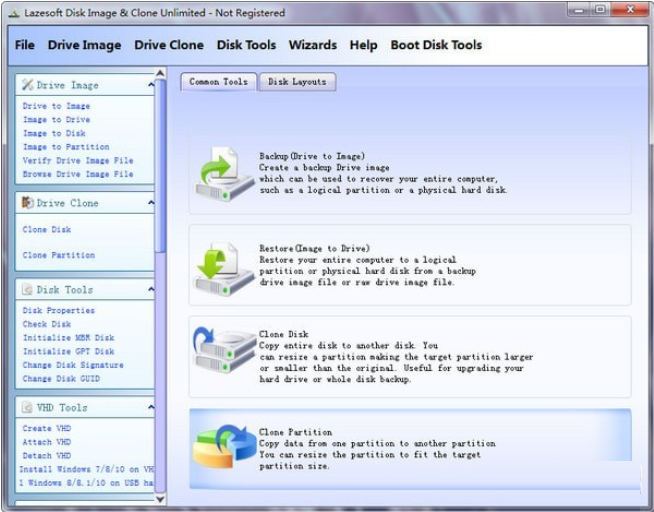Switch to the Common Tools tab
The width and height of the screenshot is (654, 512).
tap(219, 82)
